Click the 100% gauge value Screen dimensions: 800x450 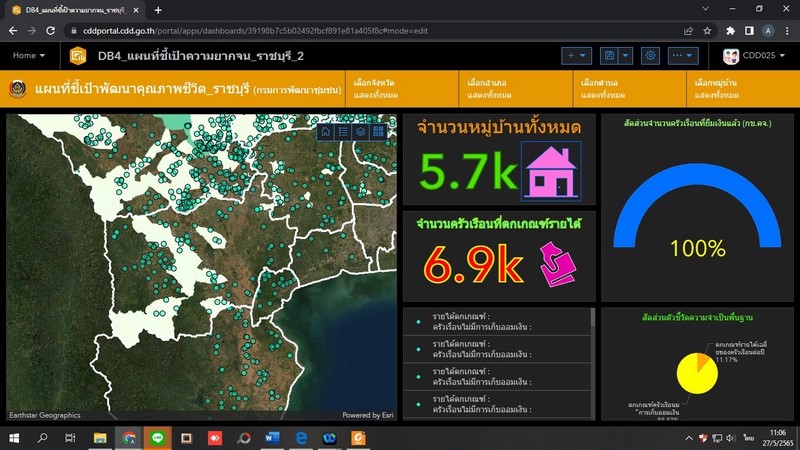click(697, 249)
